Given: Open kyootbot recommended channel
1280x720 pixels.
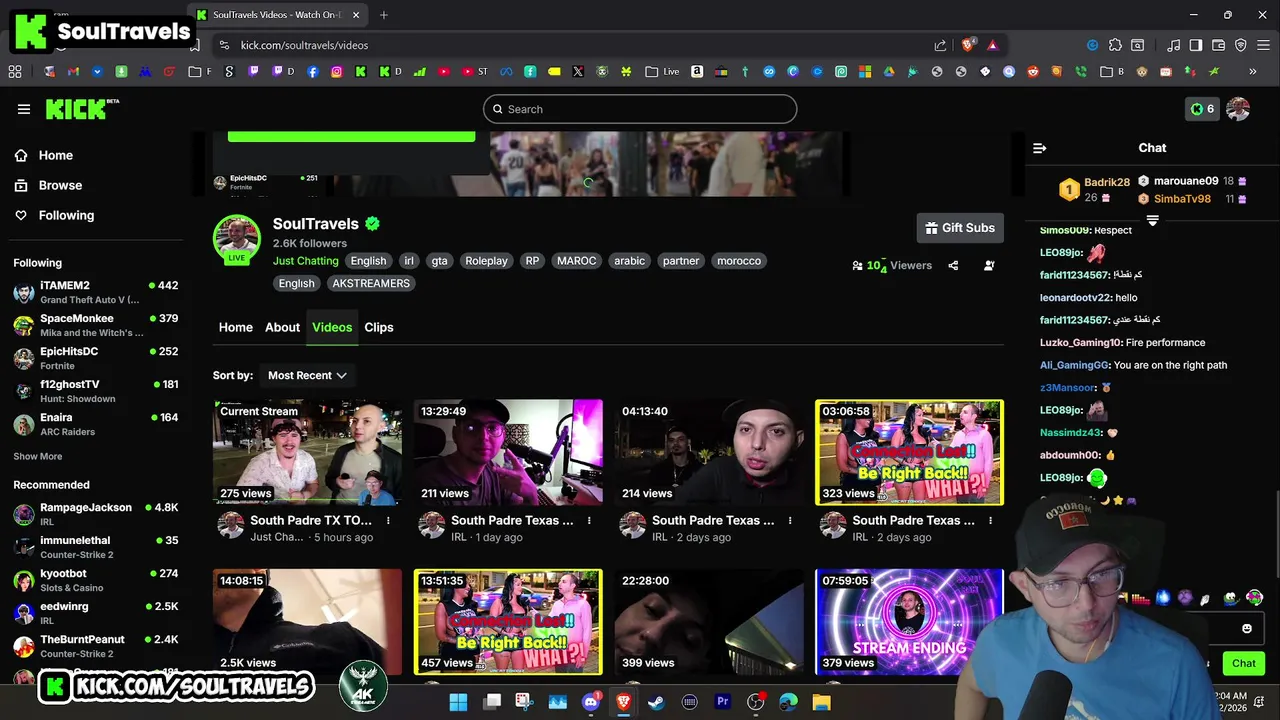Looking at the screenshot, I should 96,580.
